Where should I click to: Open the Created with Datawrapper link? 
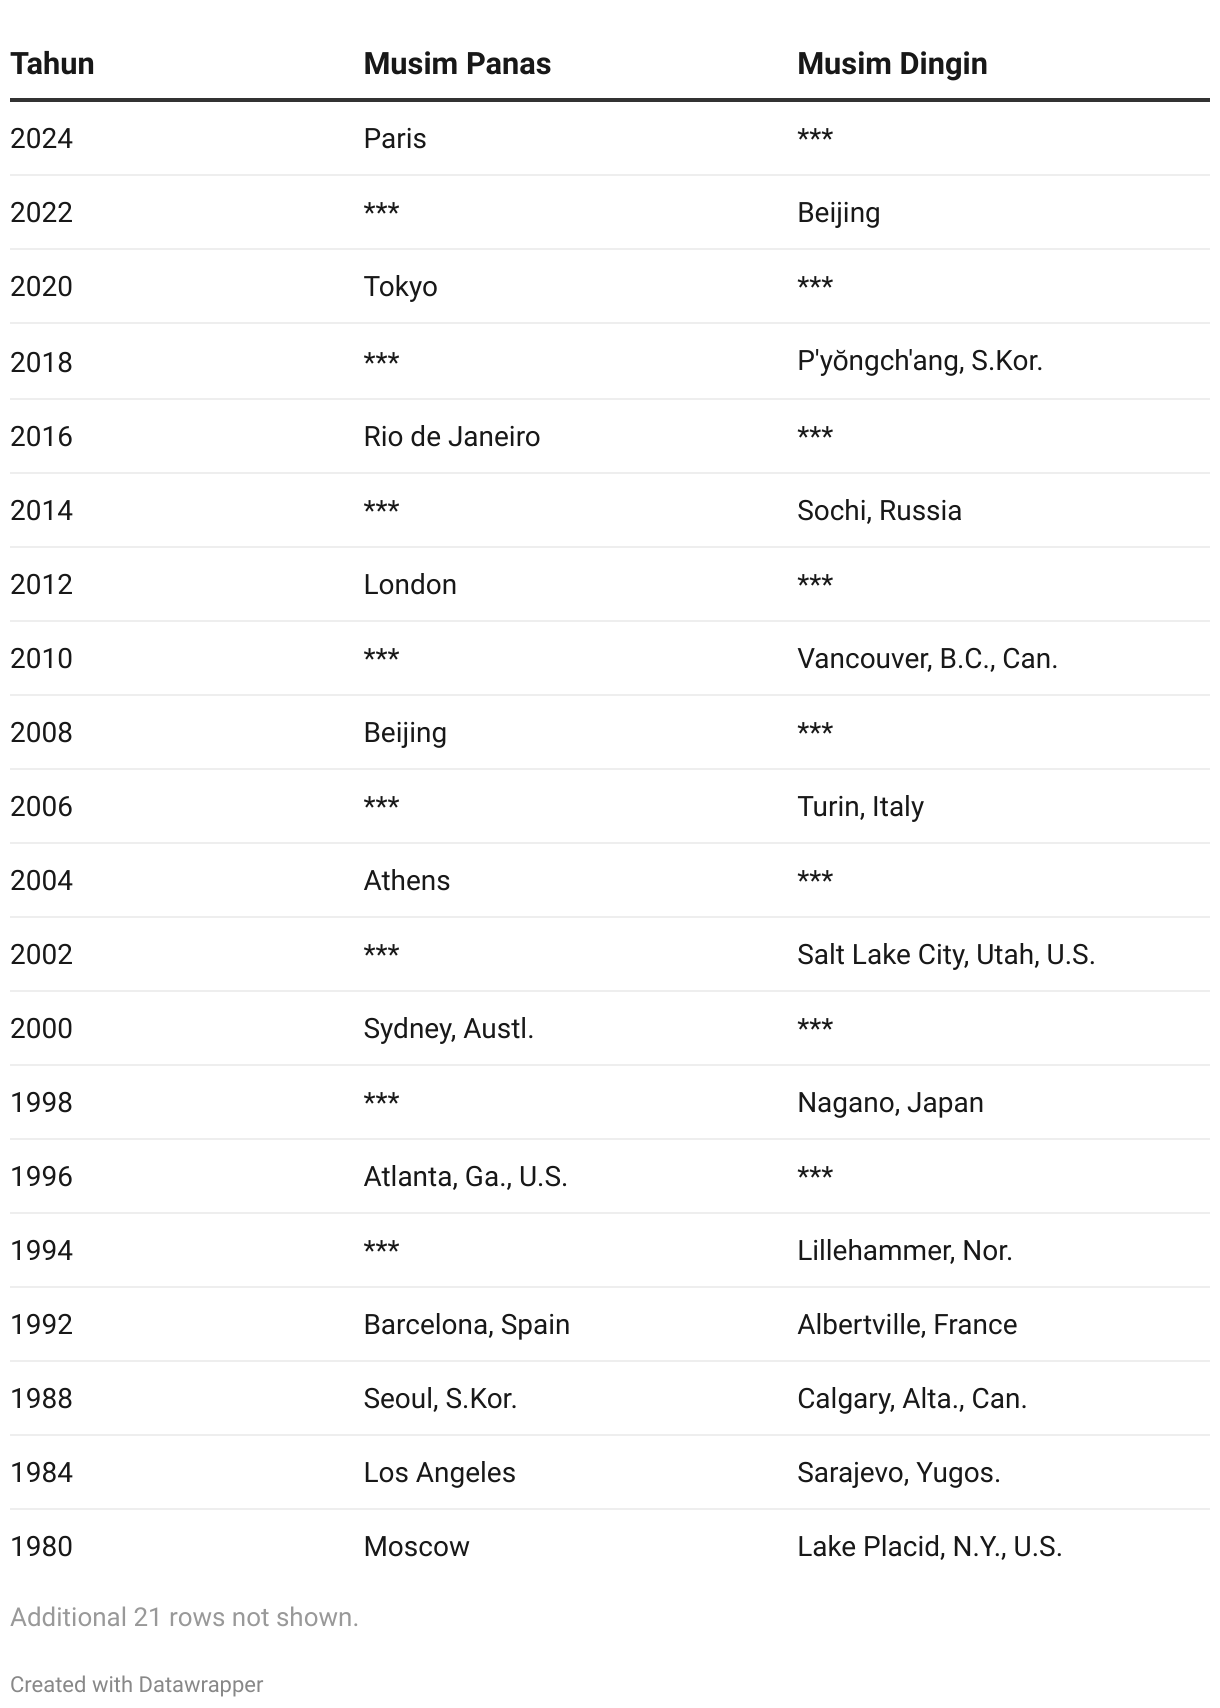tap(137, 1684)
